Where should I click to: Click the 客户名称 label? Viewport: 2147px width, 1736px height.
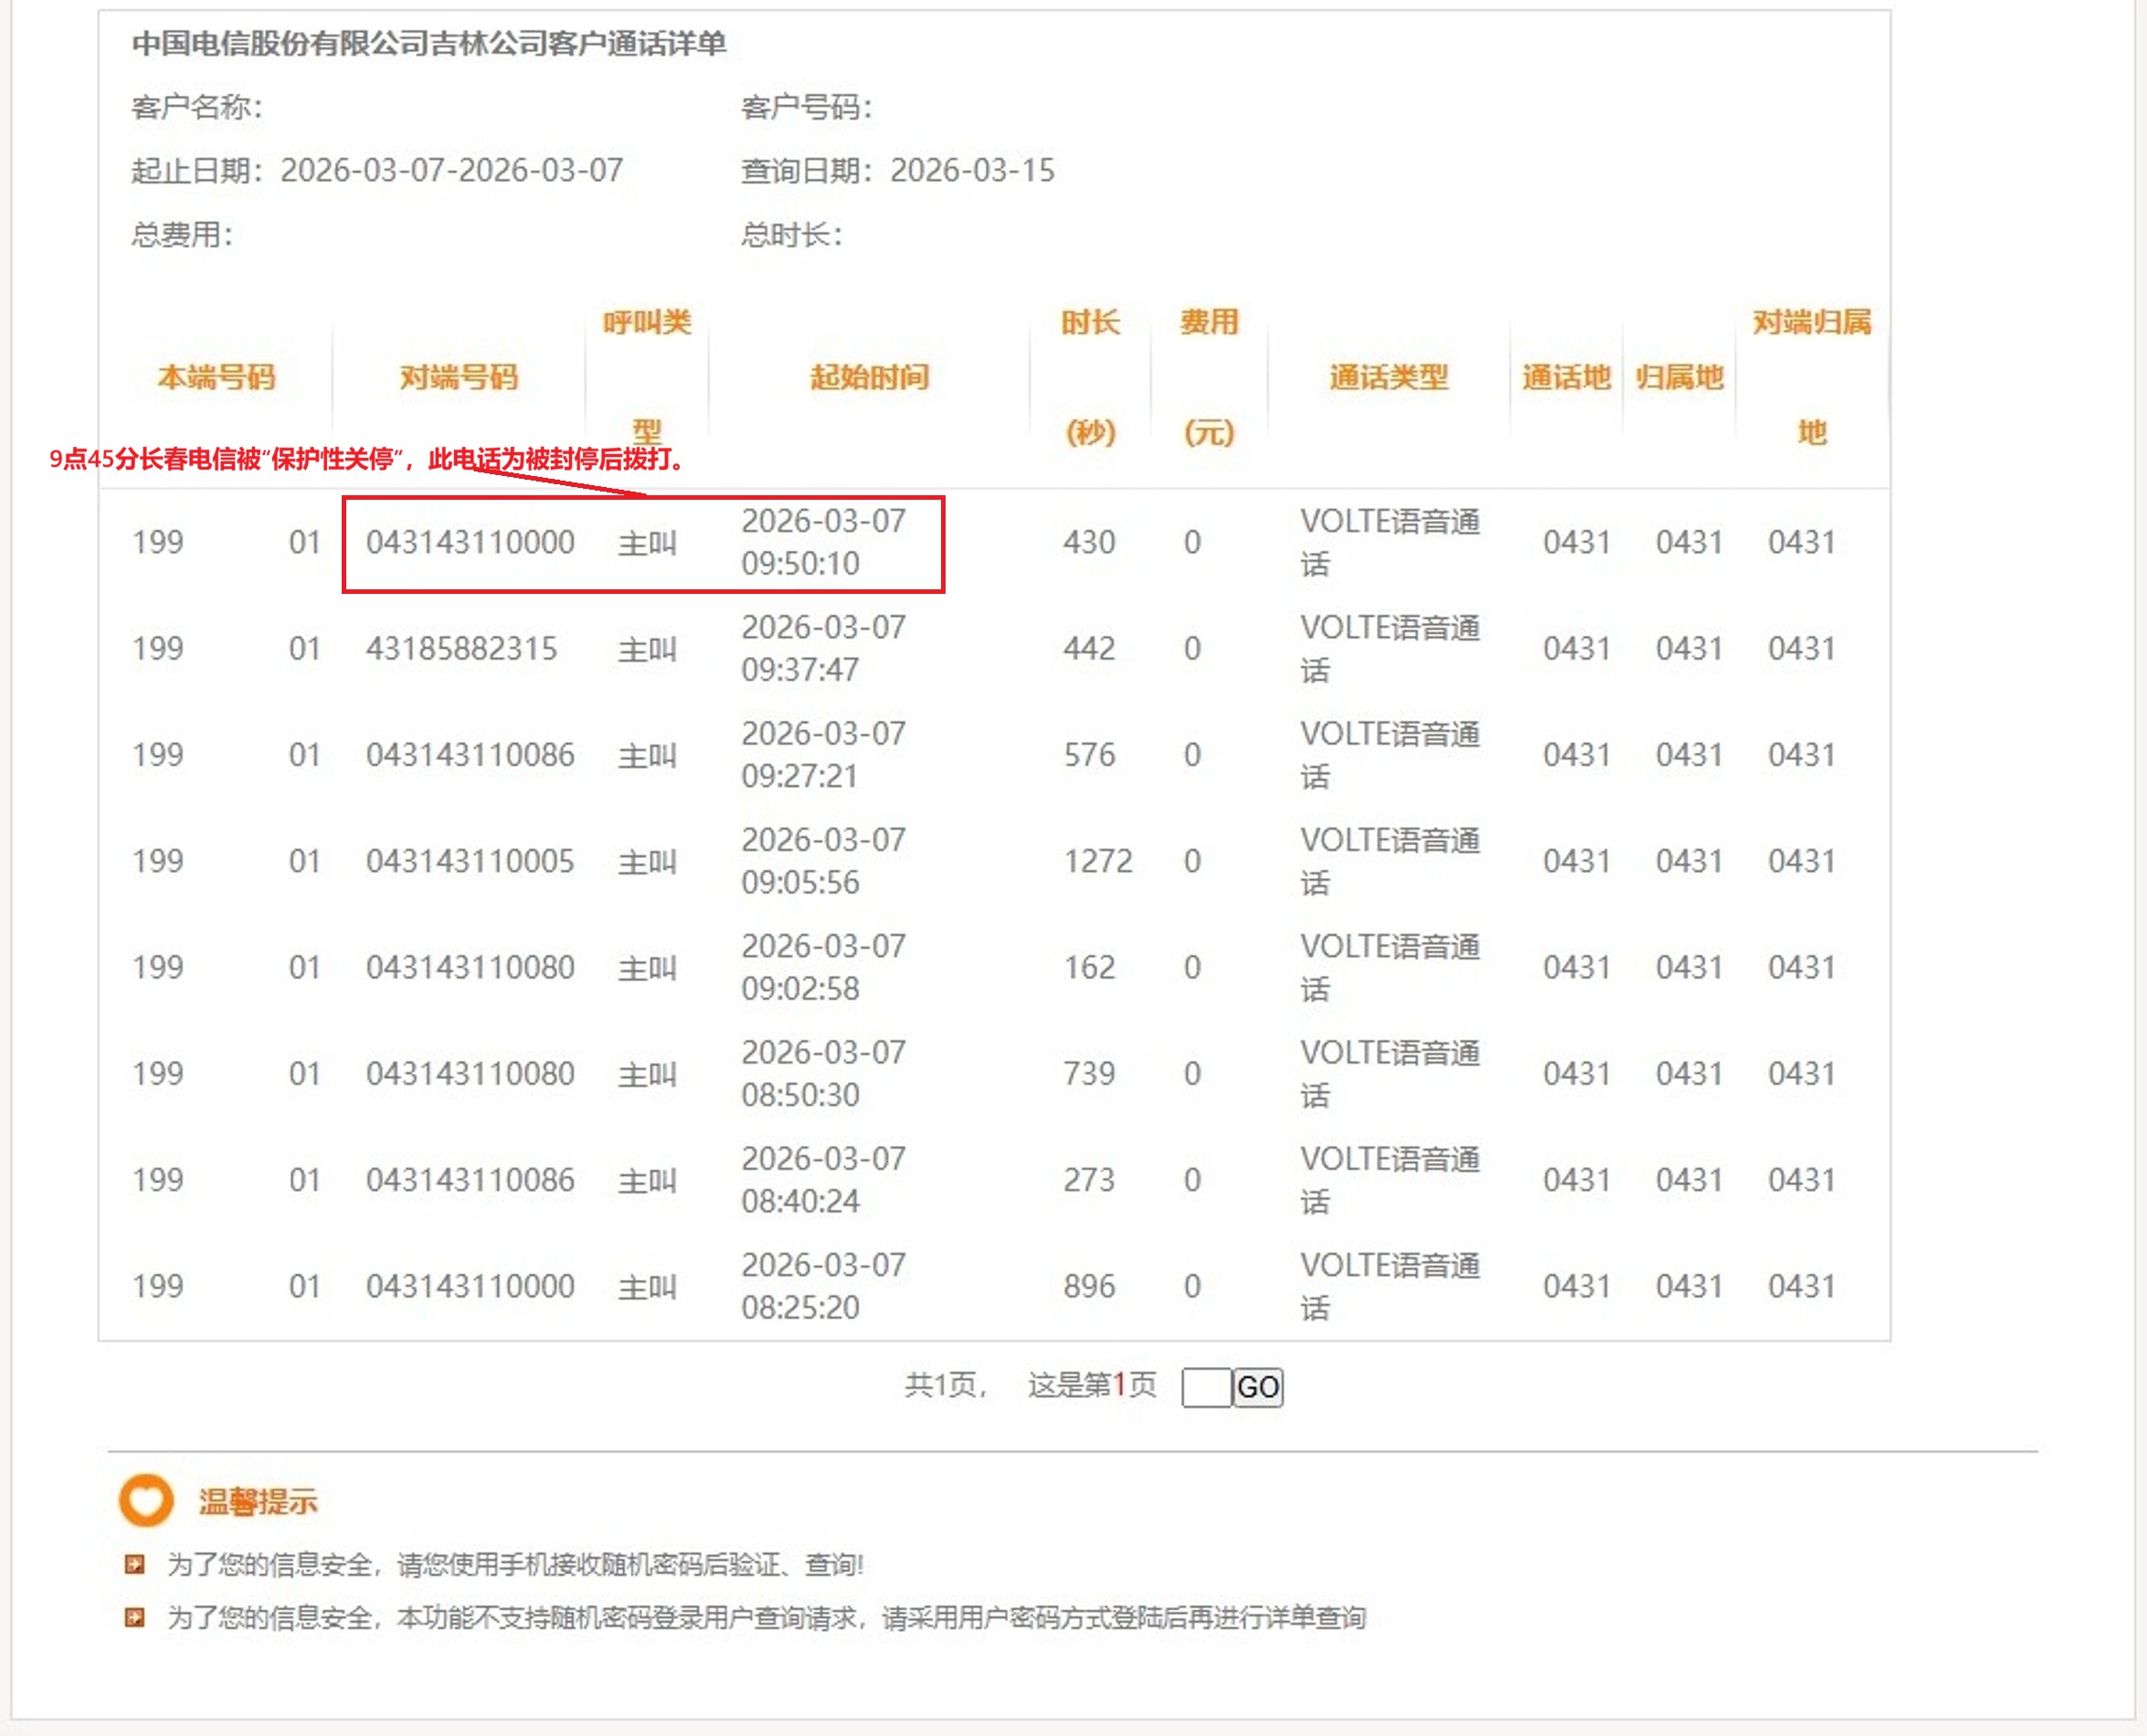click(196, 107)
